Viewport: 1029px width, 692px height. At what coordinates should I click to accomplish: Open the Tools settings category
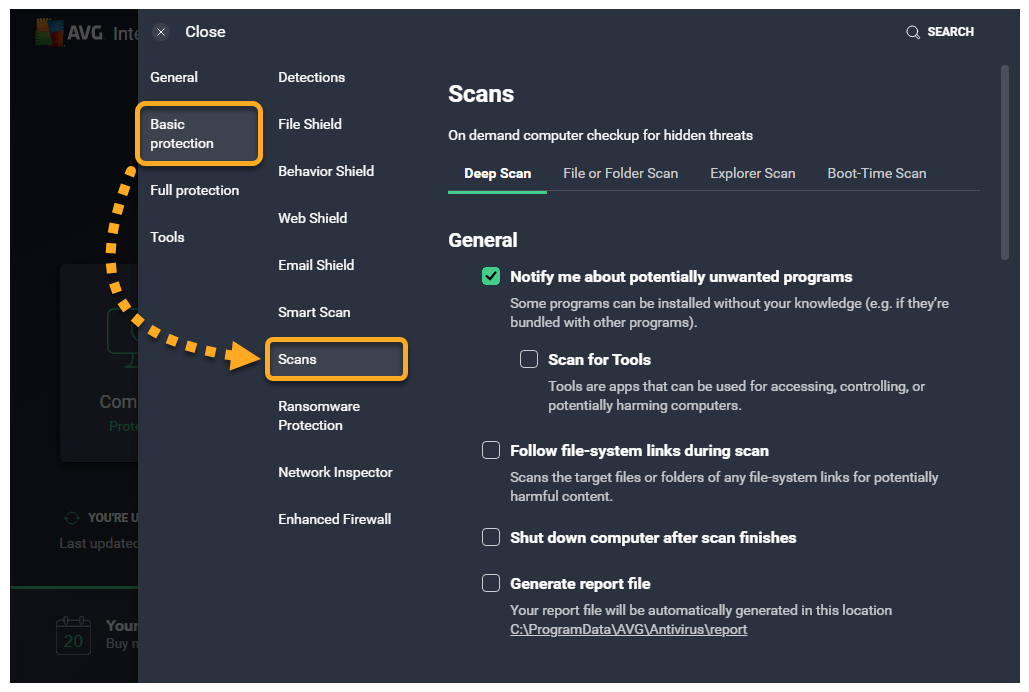[167, 237]
